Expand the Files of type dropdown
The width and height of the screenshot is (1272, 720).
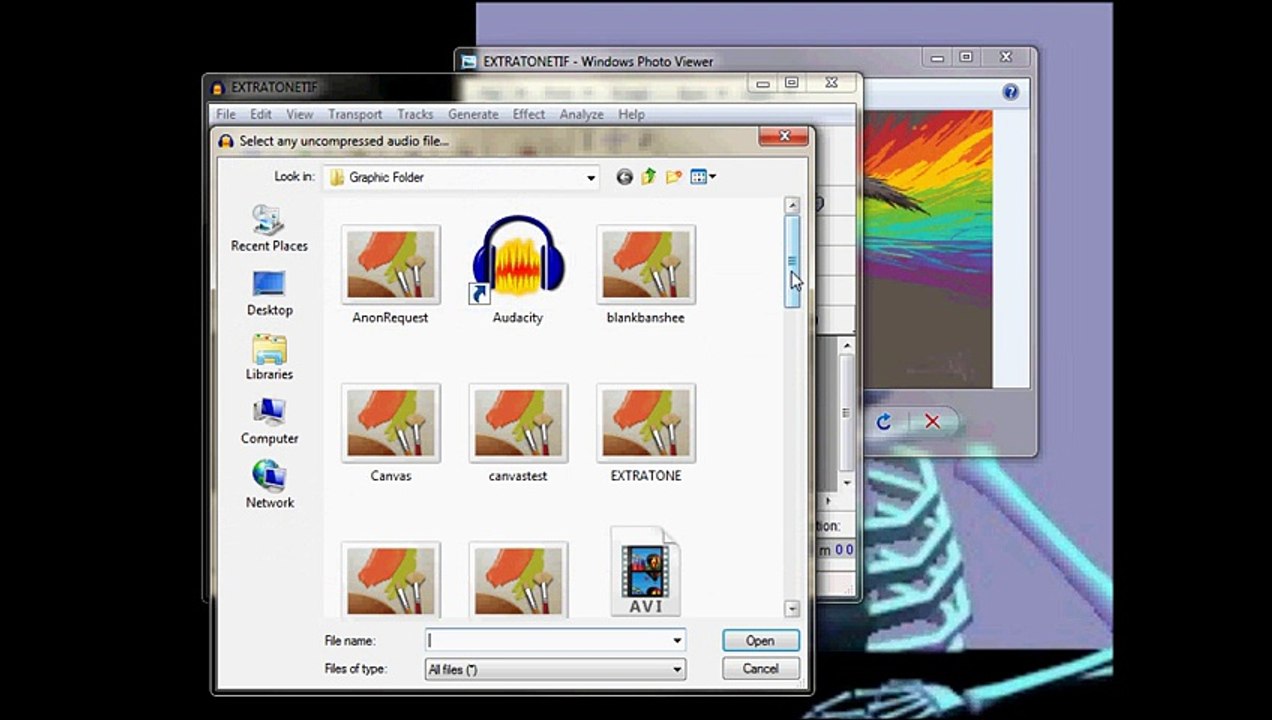(677, 669)
